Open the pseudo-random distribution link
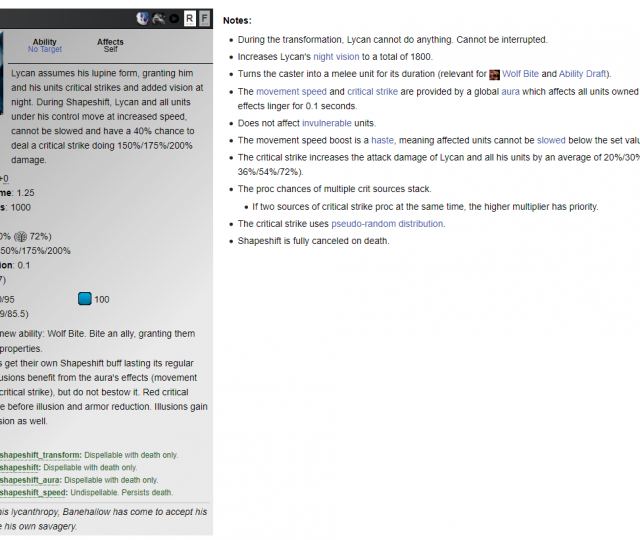Viewport: 640px width, 540px height. pyautogui.click(x=386, y=224)
